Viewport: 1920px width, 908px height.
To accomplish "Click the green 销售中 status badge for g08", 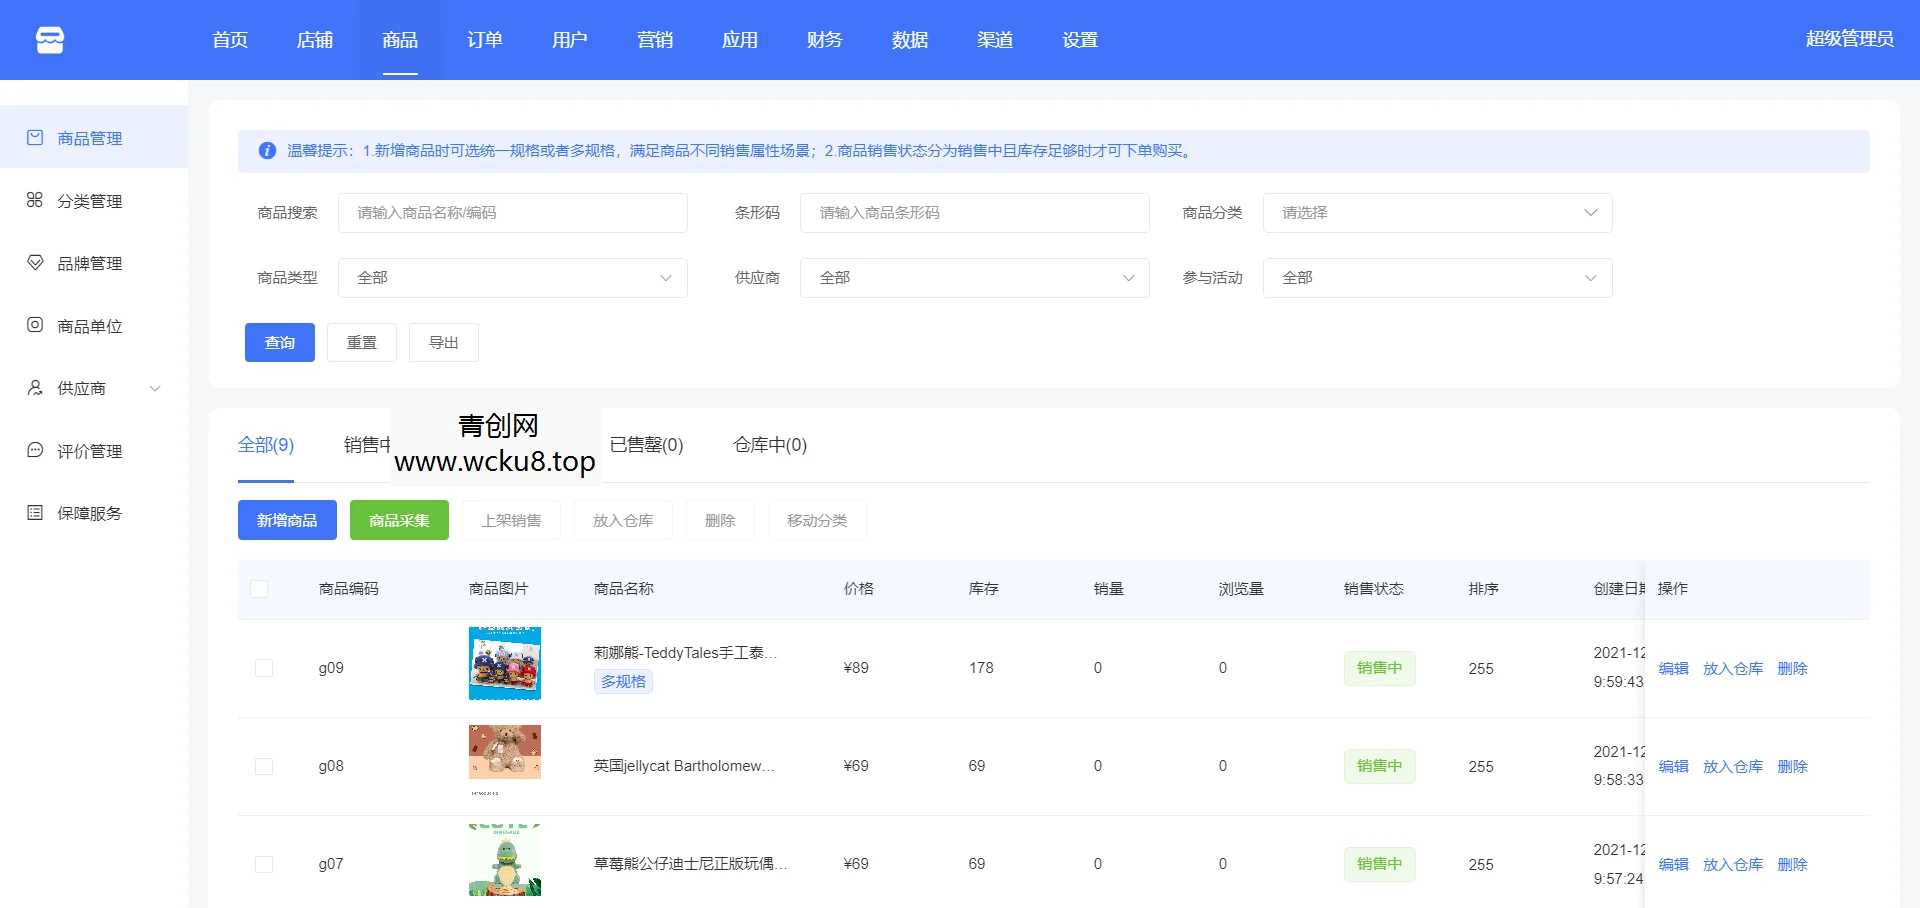I will tap(1380, 765).
